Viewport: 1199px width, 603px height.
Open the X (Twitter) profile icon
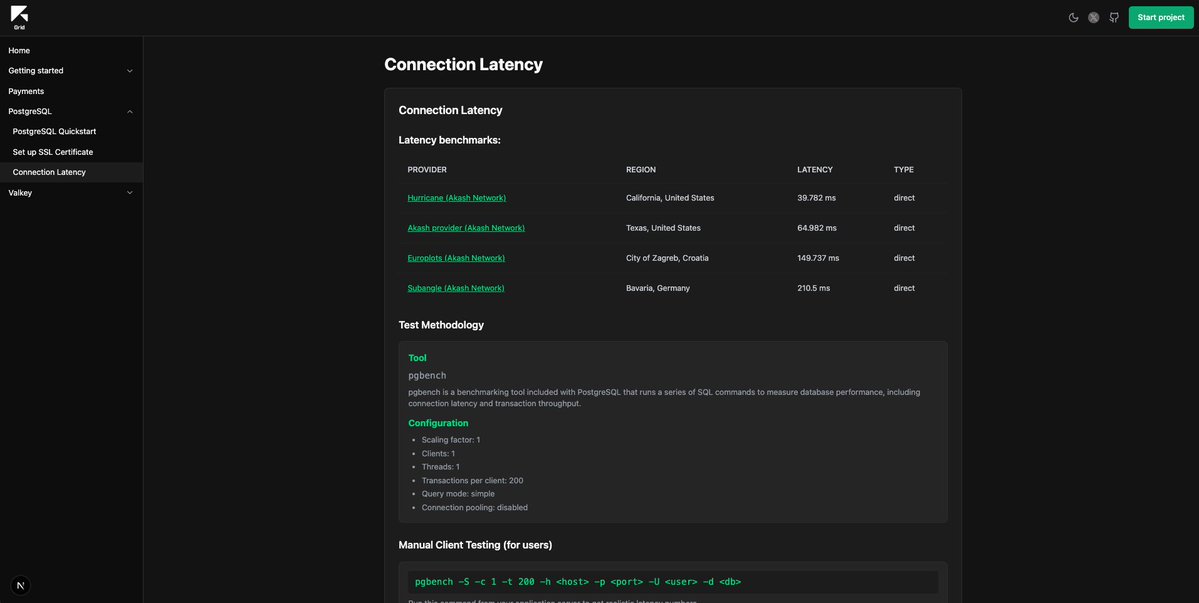1093,18
